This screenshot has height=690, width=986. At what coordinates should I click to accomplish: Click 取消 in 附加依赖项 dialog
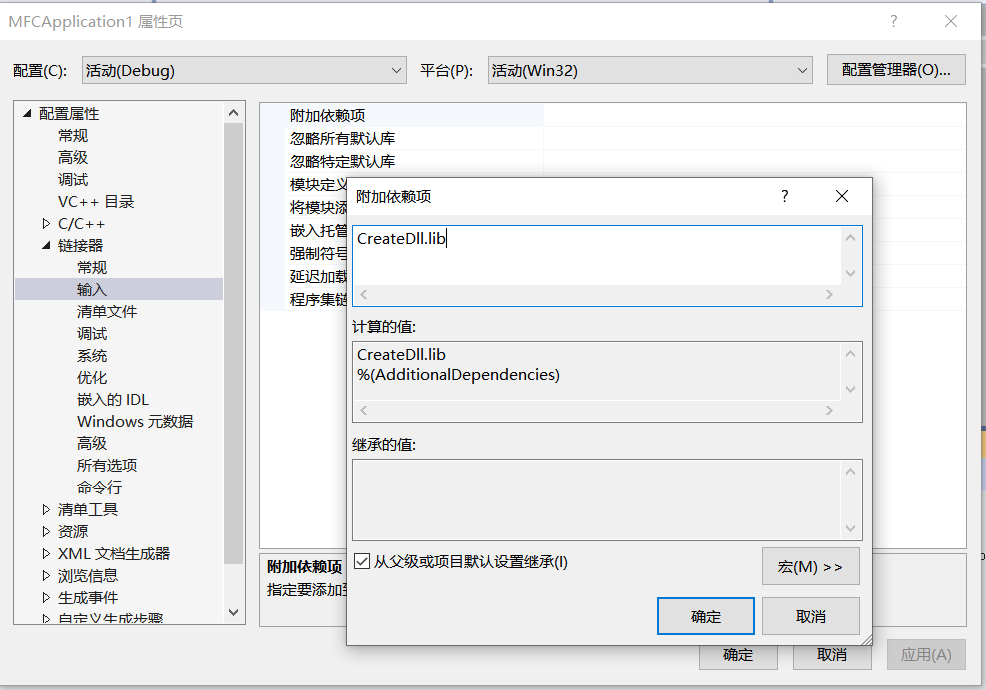[811, 616]
